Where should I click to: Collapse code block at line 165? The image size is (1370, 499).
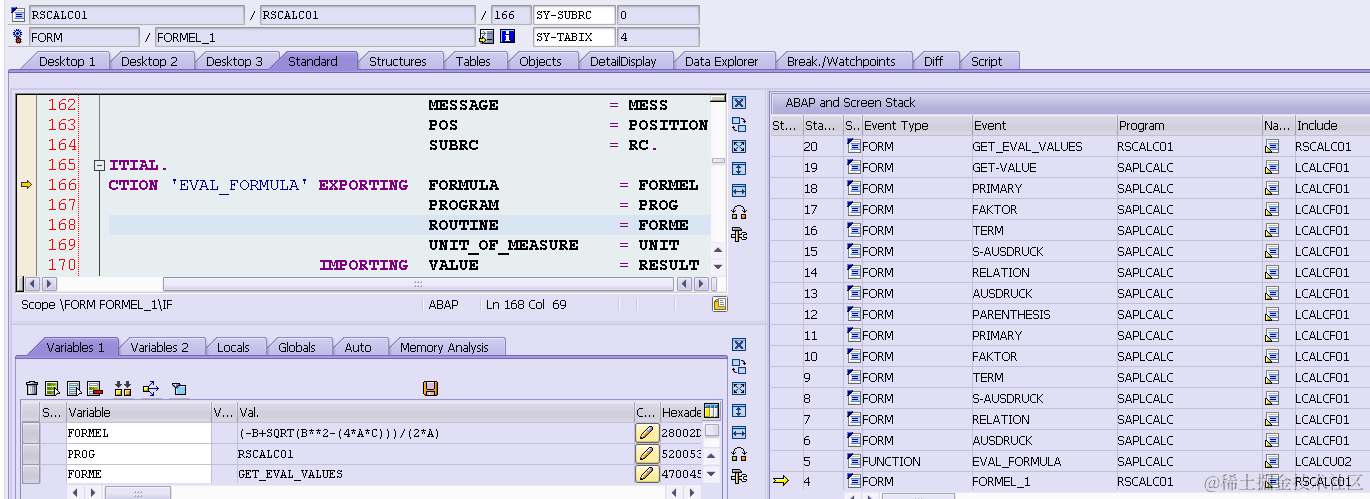click(x=99, y=165)
